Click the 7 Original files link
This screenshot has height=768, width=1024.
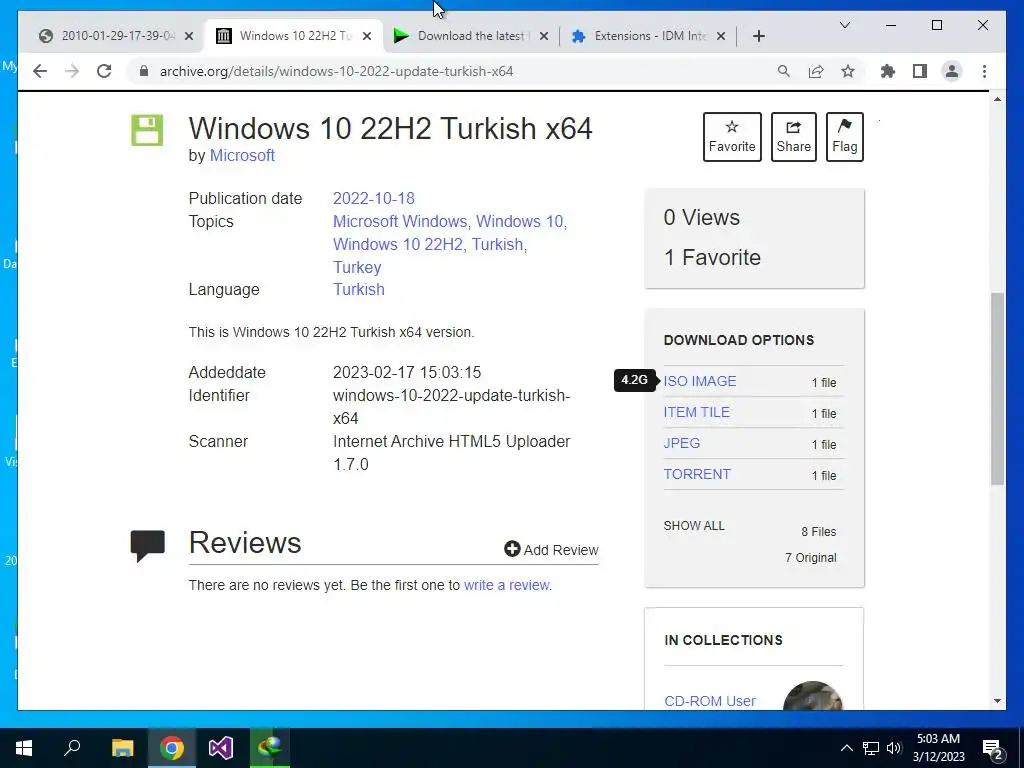click(x=810, y=558)
